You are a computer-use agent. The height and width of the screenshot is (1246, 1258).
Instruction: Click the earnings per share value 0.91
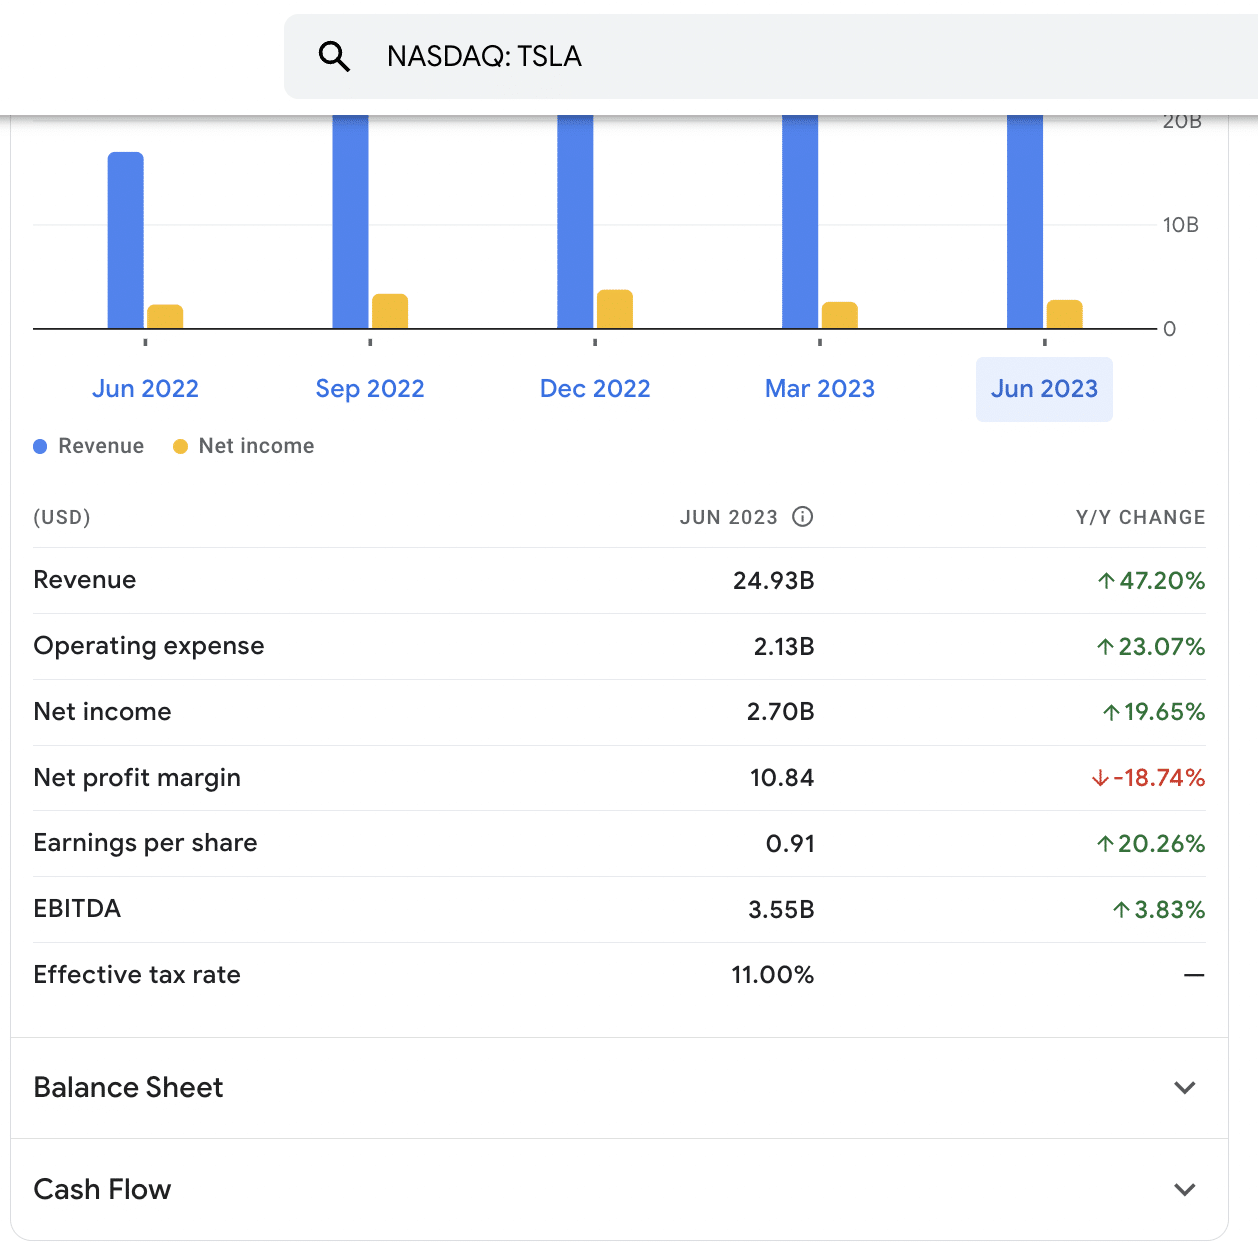point(790,844)
